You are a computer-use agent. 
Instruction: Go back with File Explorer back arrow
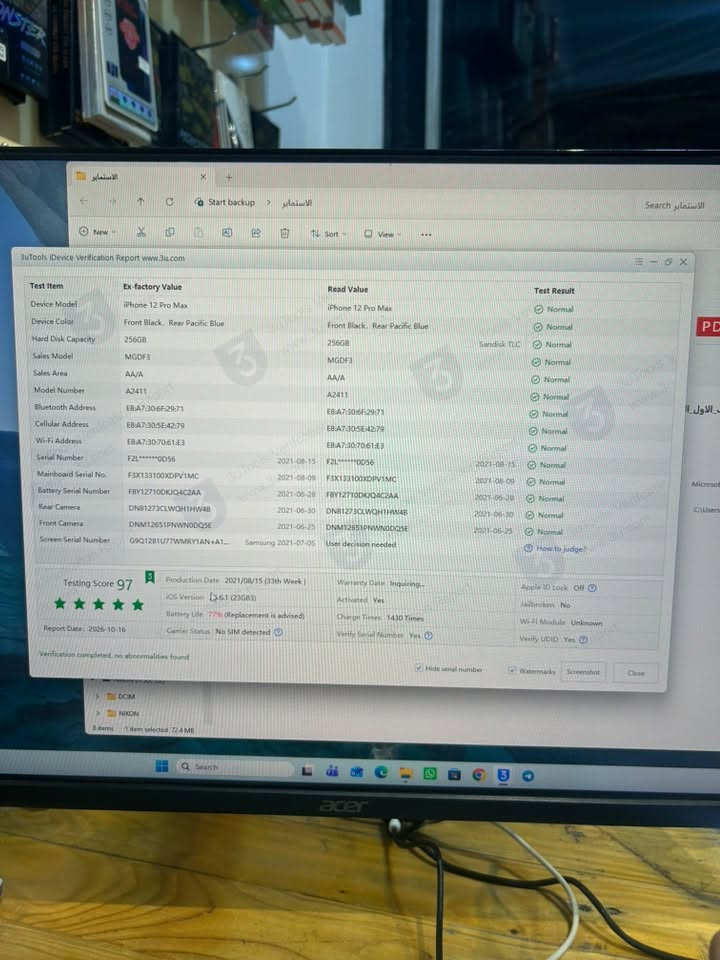click(84, 201)
